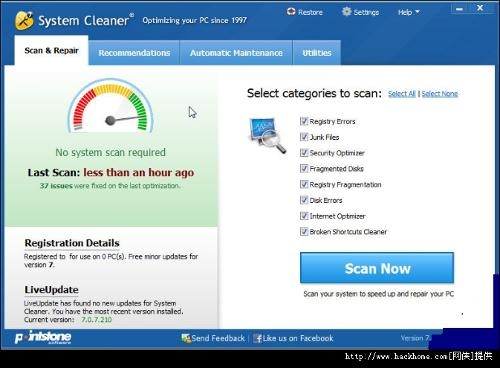500x368 pixels.
Task: Click the Select None link
Action: (440, 94)
